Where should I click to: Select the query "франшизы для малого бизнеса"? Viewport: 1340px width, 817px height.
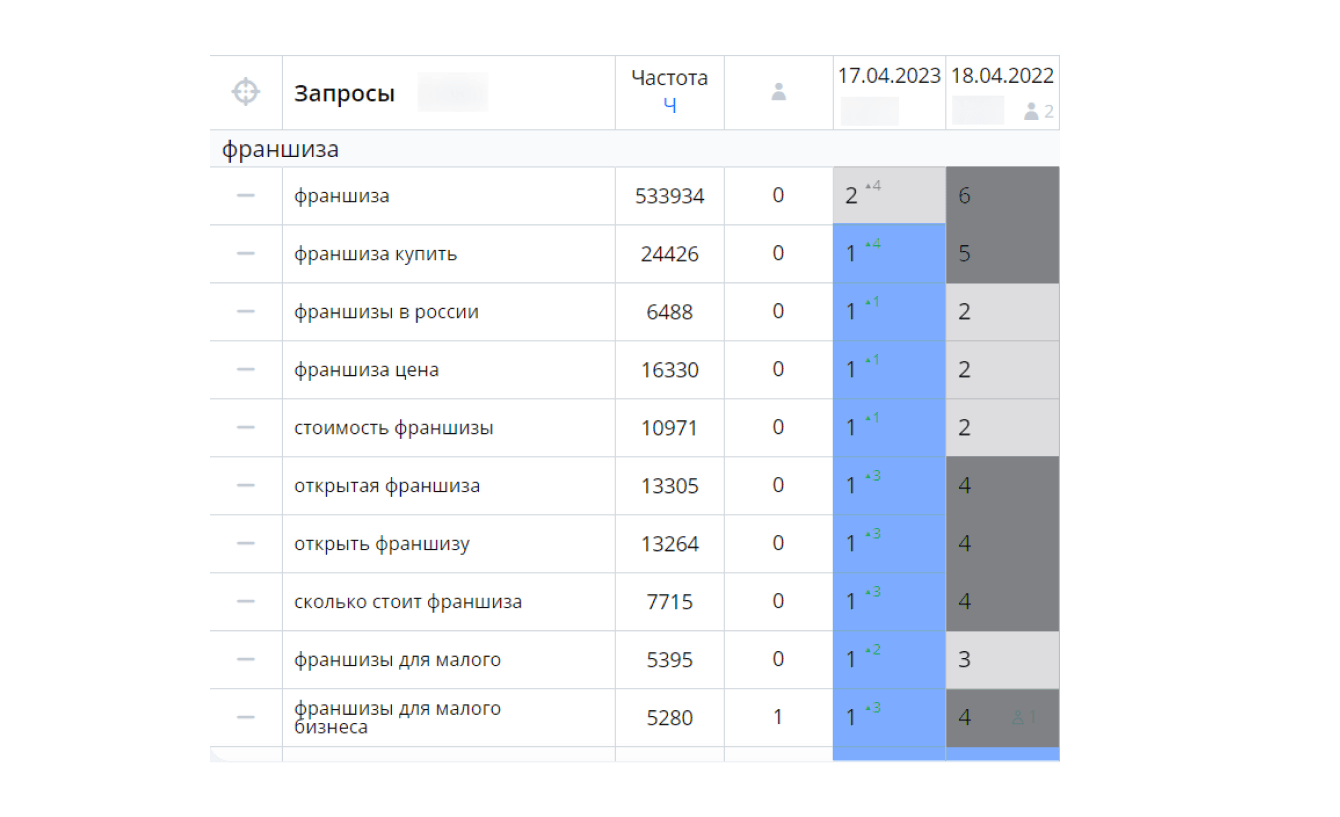(x=397, y=718)
